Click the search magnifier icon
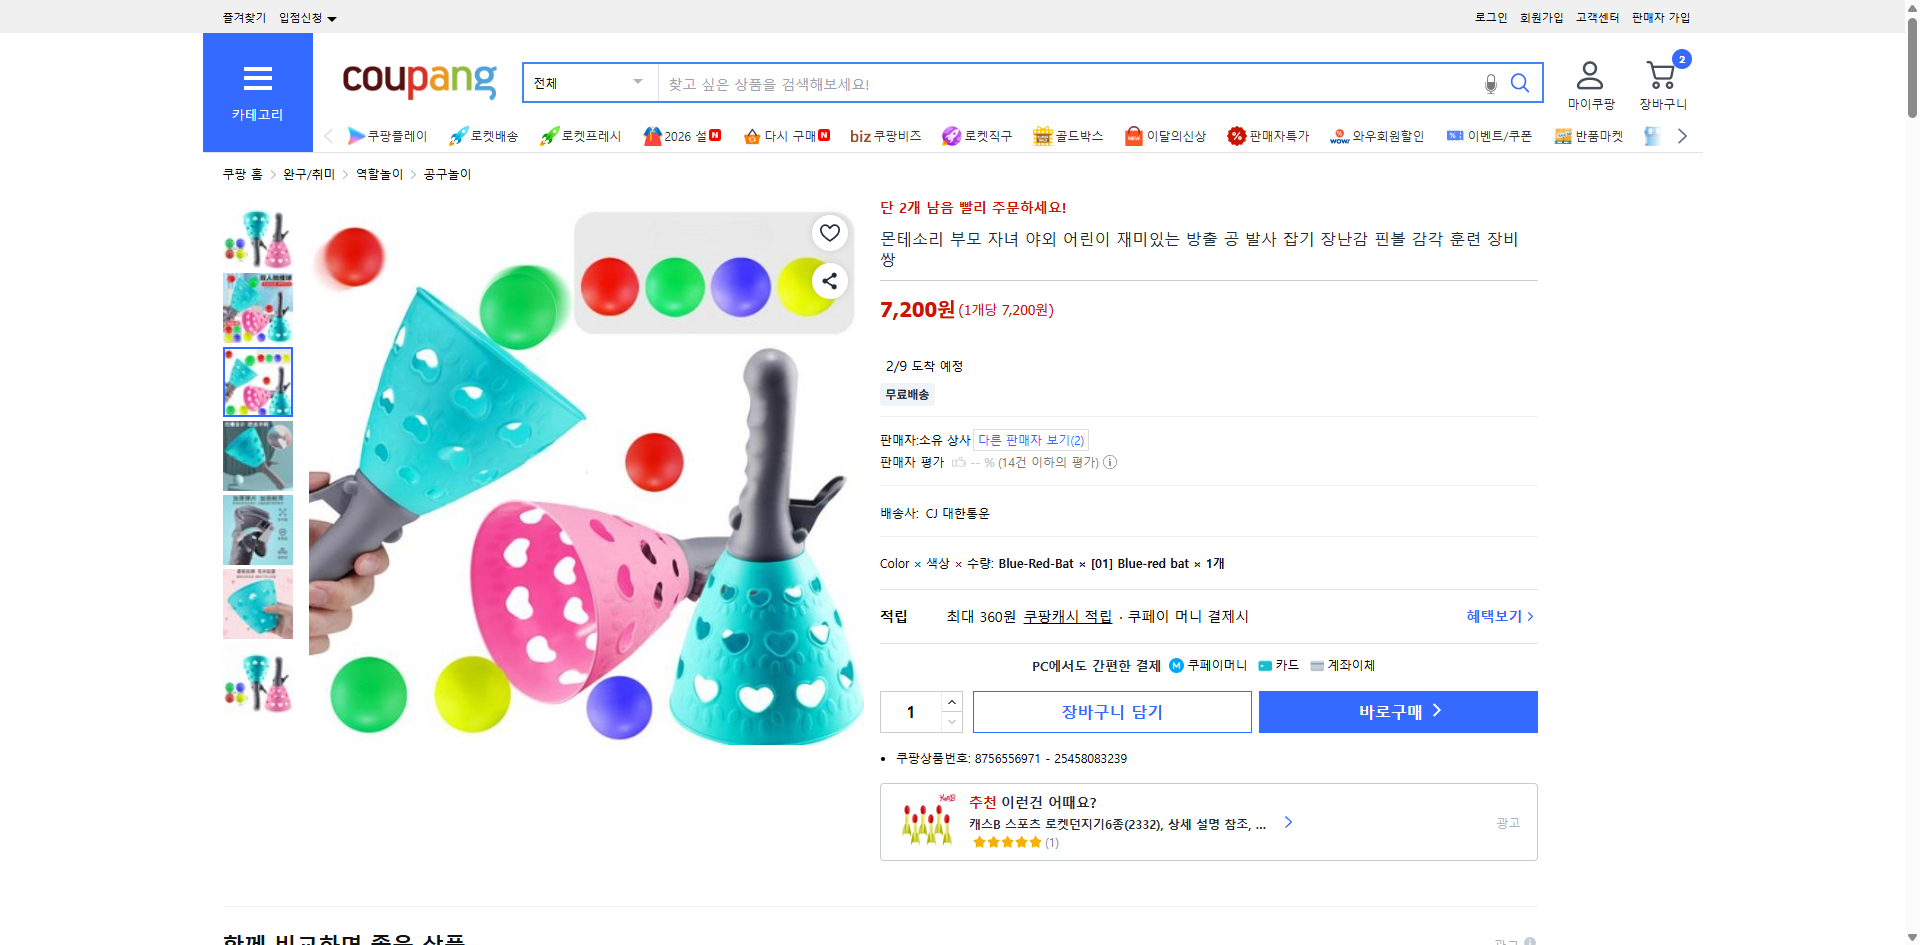 (x=1520, y=83)
